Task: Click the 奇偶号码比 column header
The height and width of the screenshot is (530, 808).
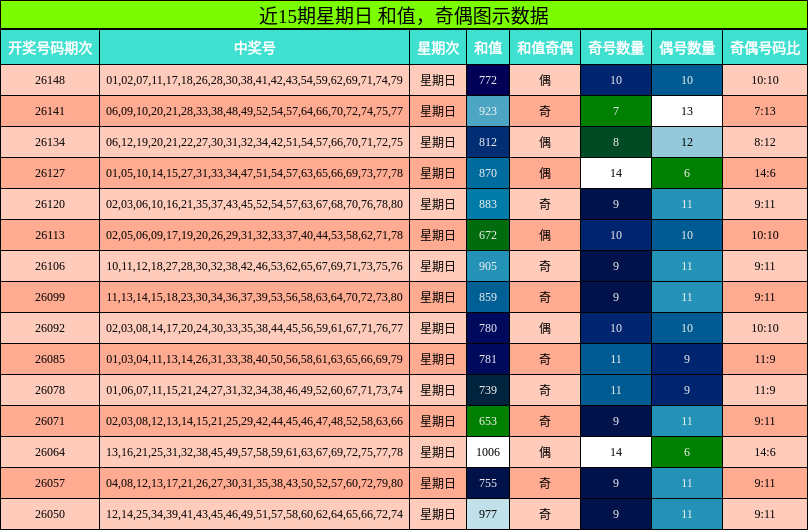Action: coord(765,47)
